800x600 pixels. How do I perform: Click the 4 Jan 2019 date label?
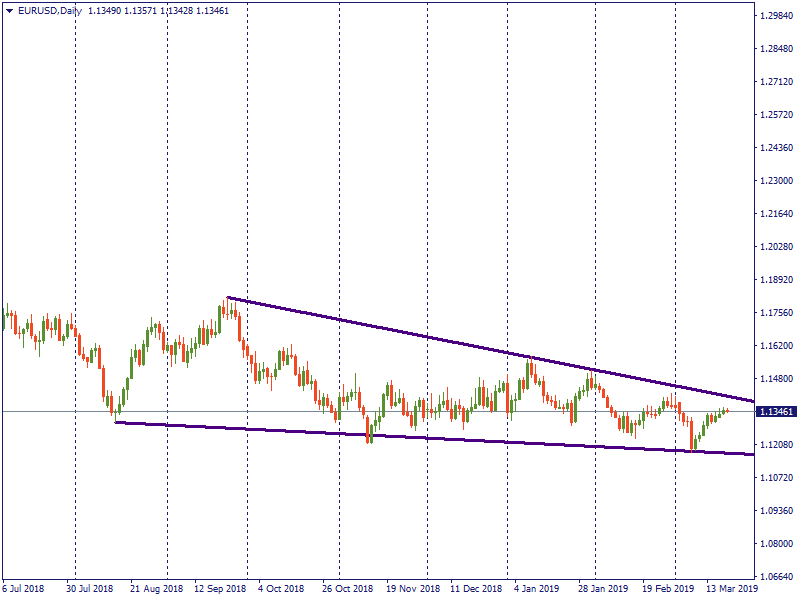click(x=535, y=590)
